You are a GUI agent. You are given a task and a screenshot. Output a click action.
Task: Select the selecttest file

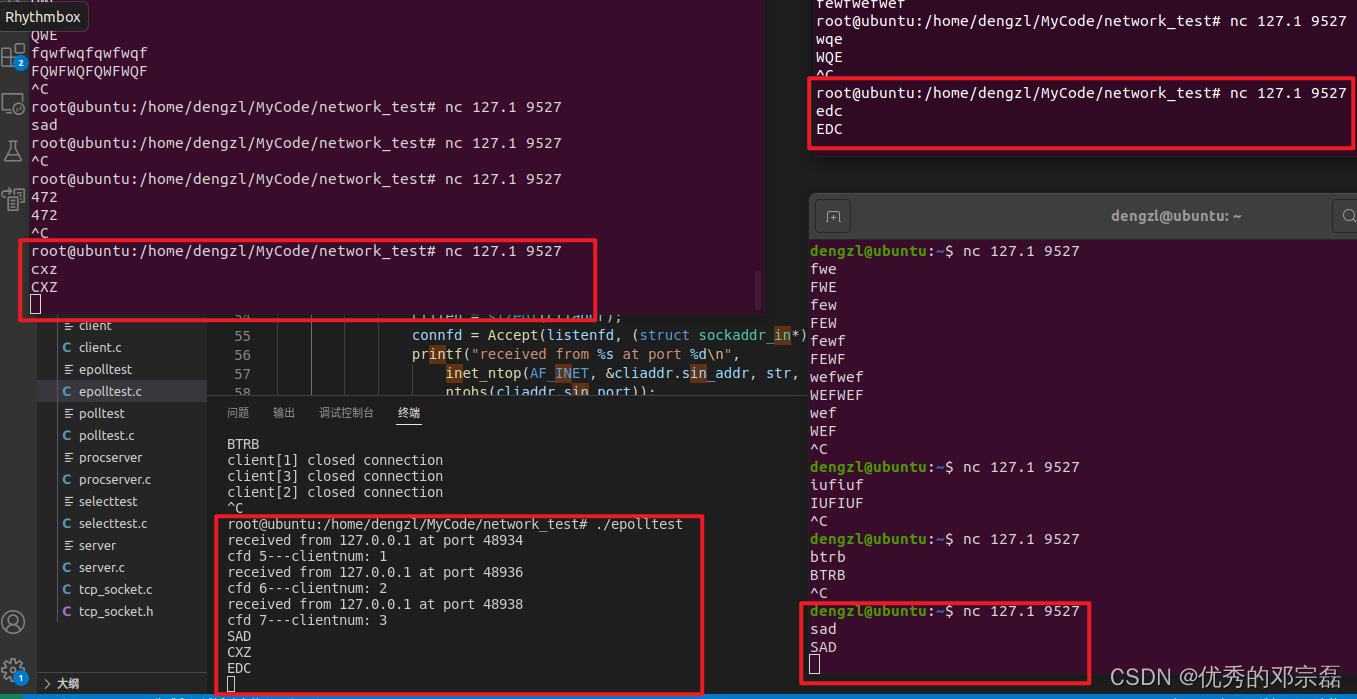coord(121,501)
